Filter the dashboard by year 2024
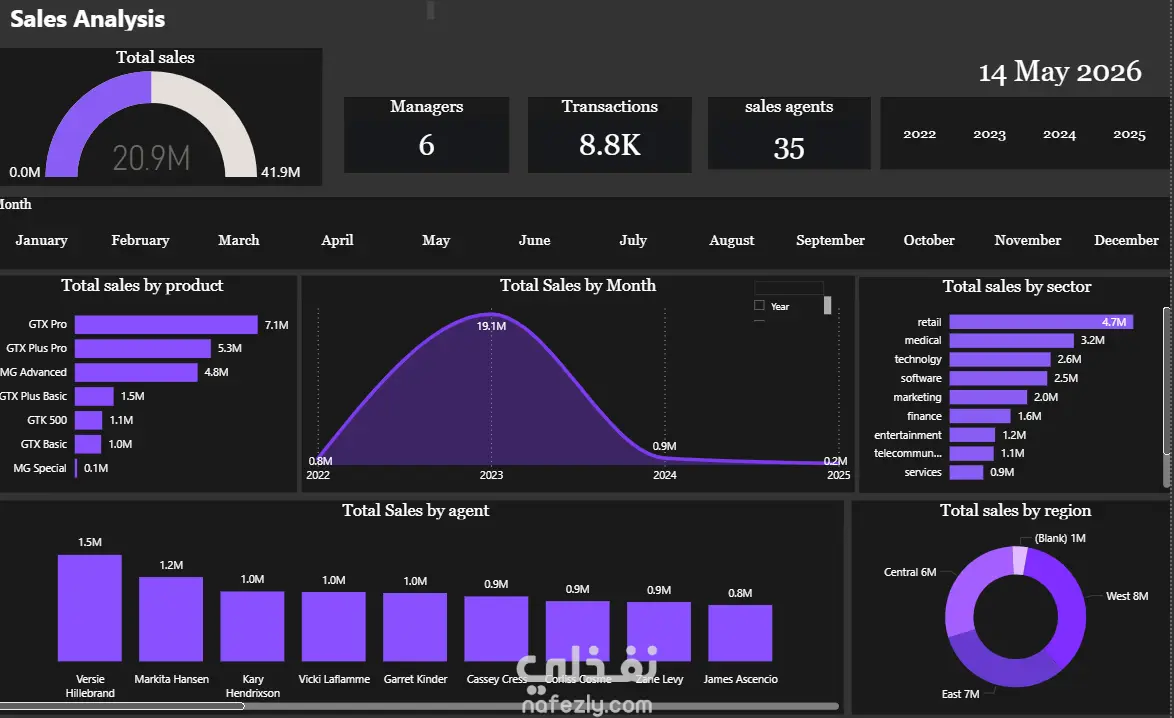The height and width of the screenshot is (718, 1174). click(x=1059, y=134)
